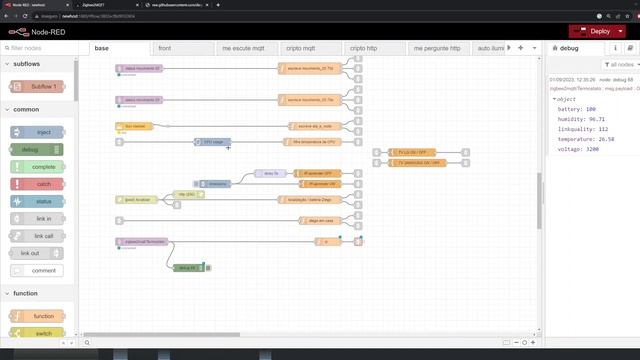Collapse all palette categories arrow button
Image resolution: width=640 pixels, height=360 pixels.
[x=63, y=343]
